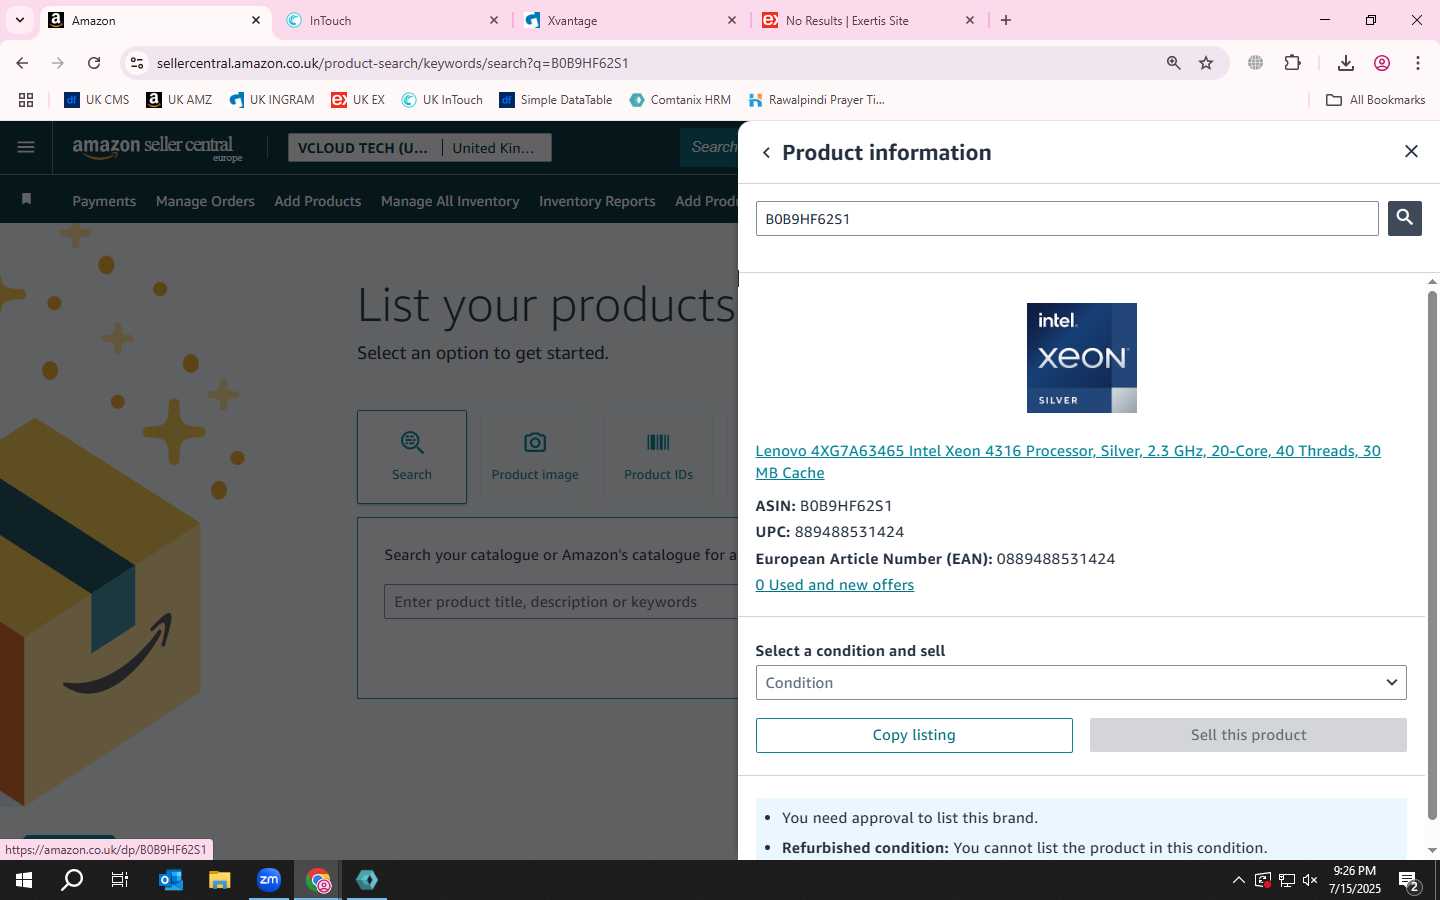Viewport: 1440px width, 900px height.
Task: Open the United Kin... marketplace selector
Action: [x=493, y=148]
